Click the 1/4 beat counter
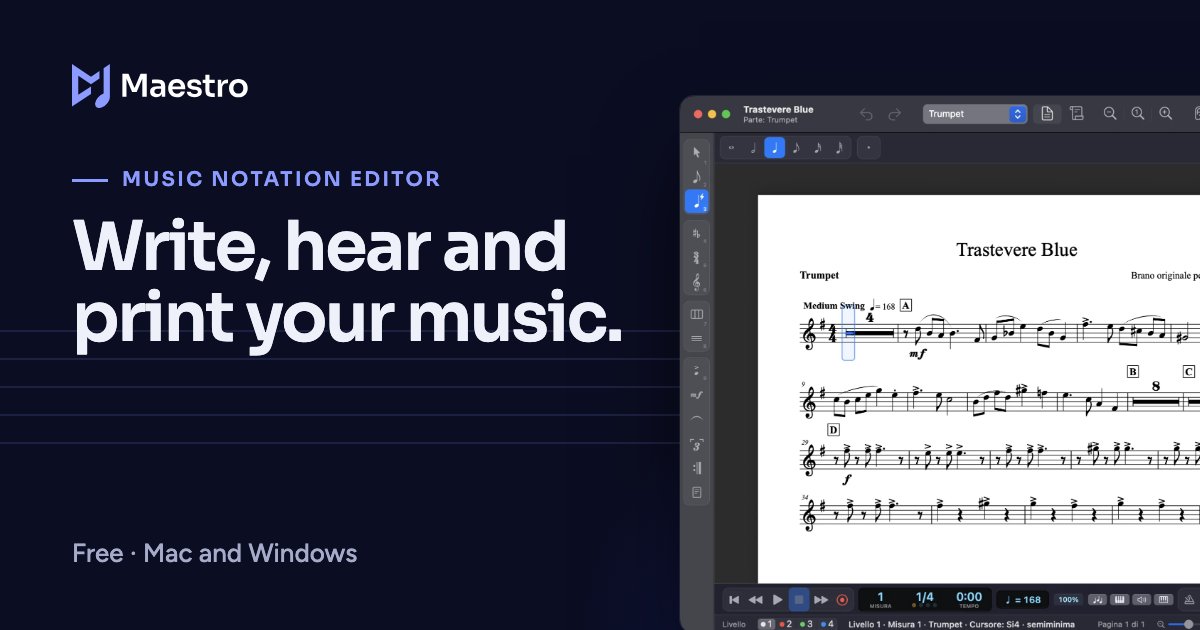Image resolution: width=1200 pixels, height=630 pixels. click(925, 600)
